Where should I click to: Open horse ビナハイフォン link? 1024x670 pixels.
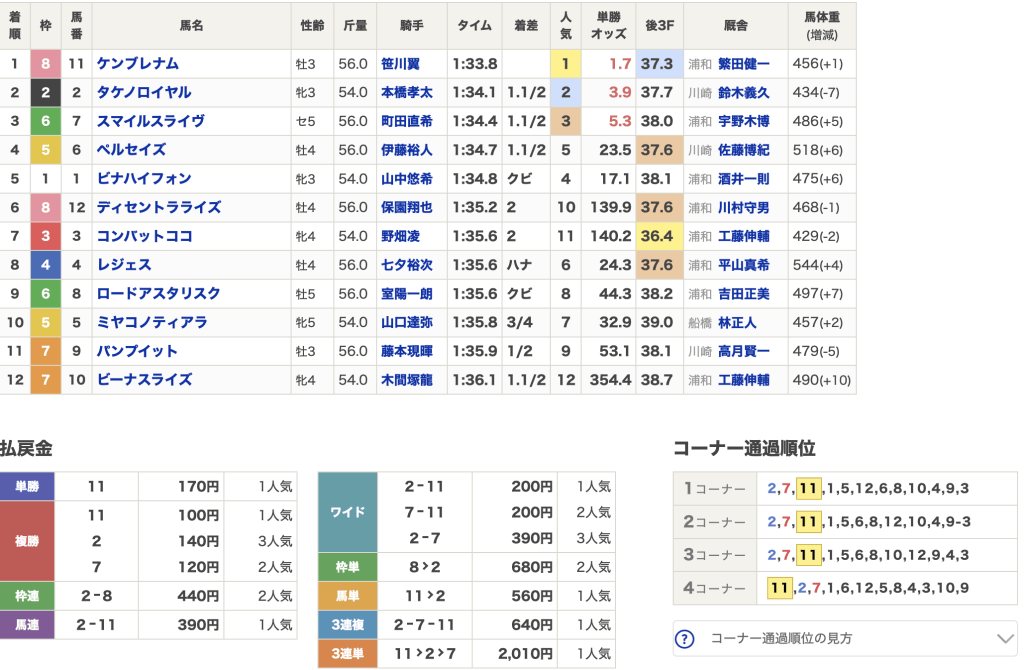[x=144, y=179]
